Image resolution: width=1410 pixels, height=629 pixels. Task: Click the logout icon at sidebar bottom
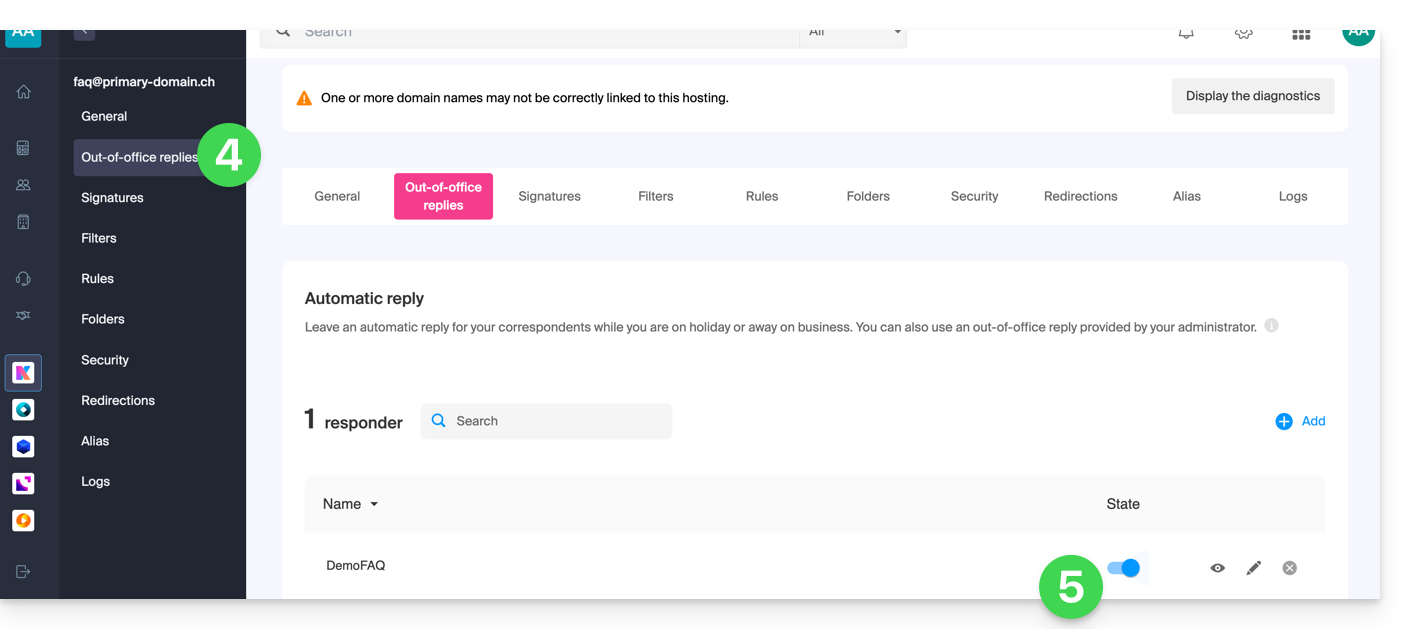pyautogui.click(x=23, y=571)
